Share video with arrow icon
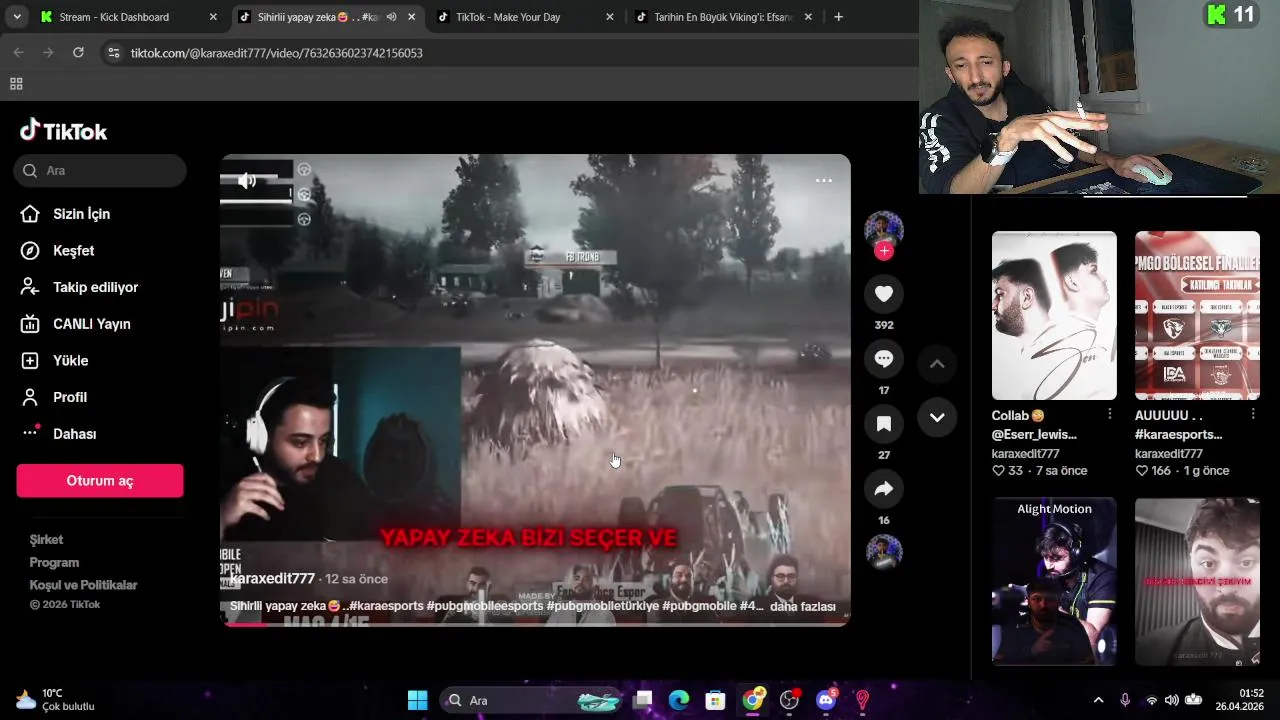 coord(884,489)
